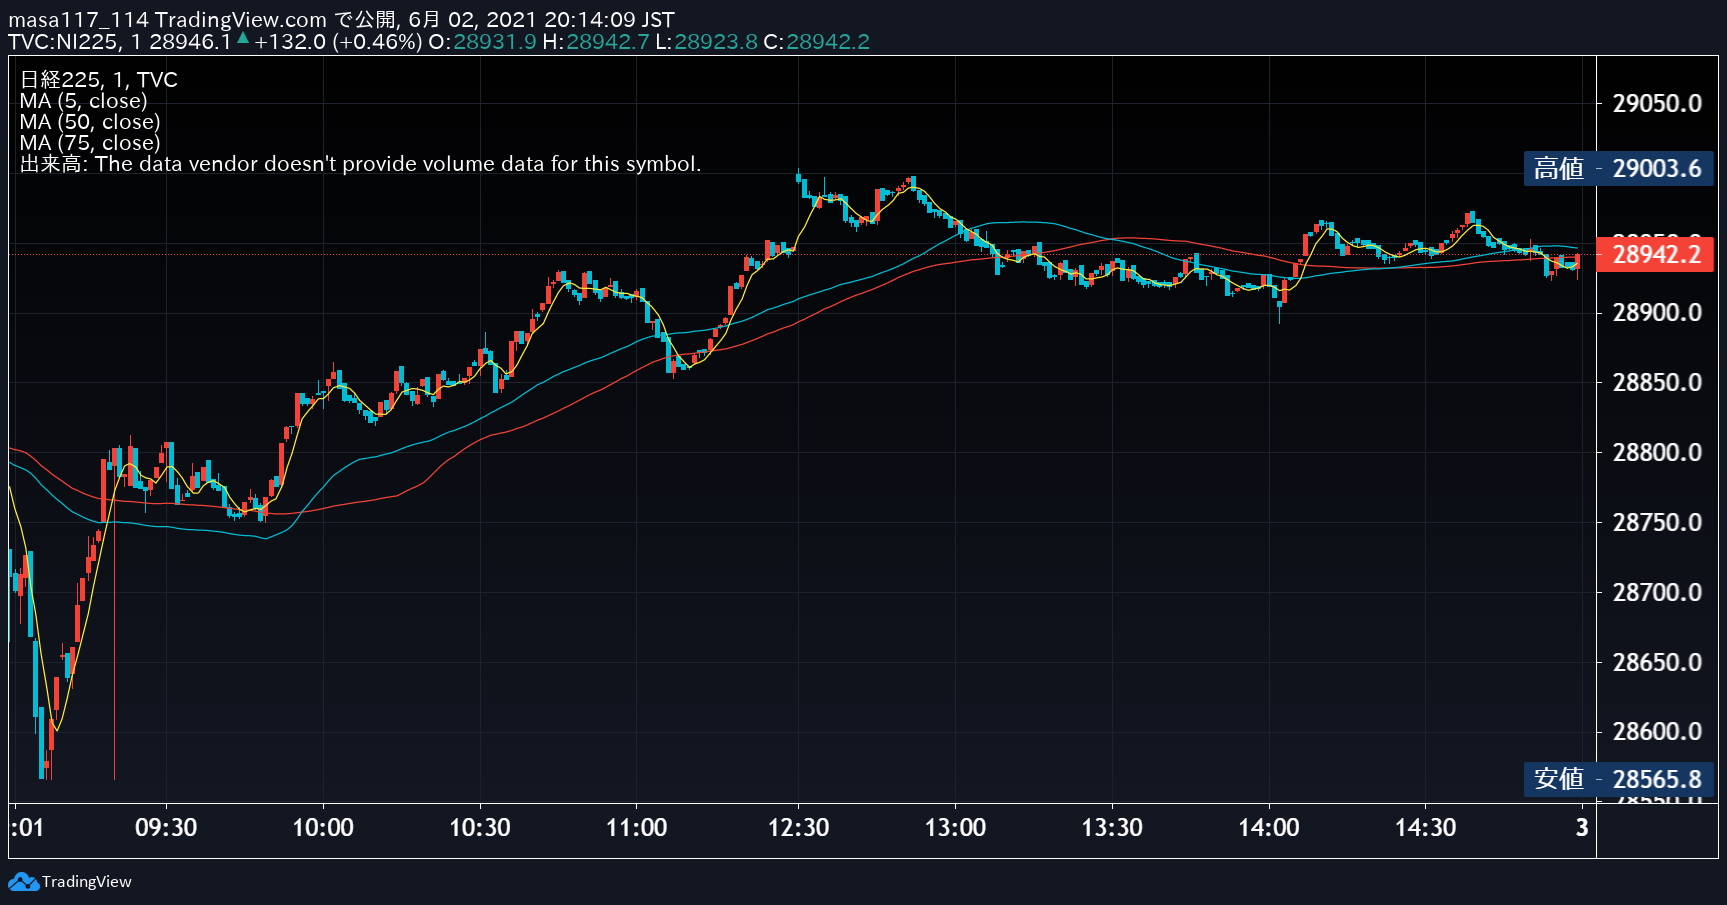The height and width of the screenshot is (905, 1727).
Task: Click the 12:30 time axis label
Action: [x=798, y=827]
